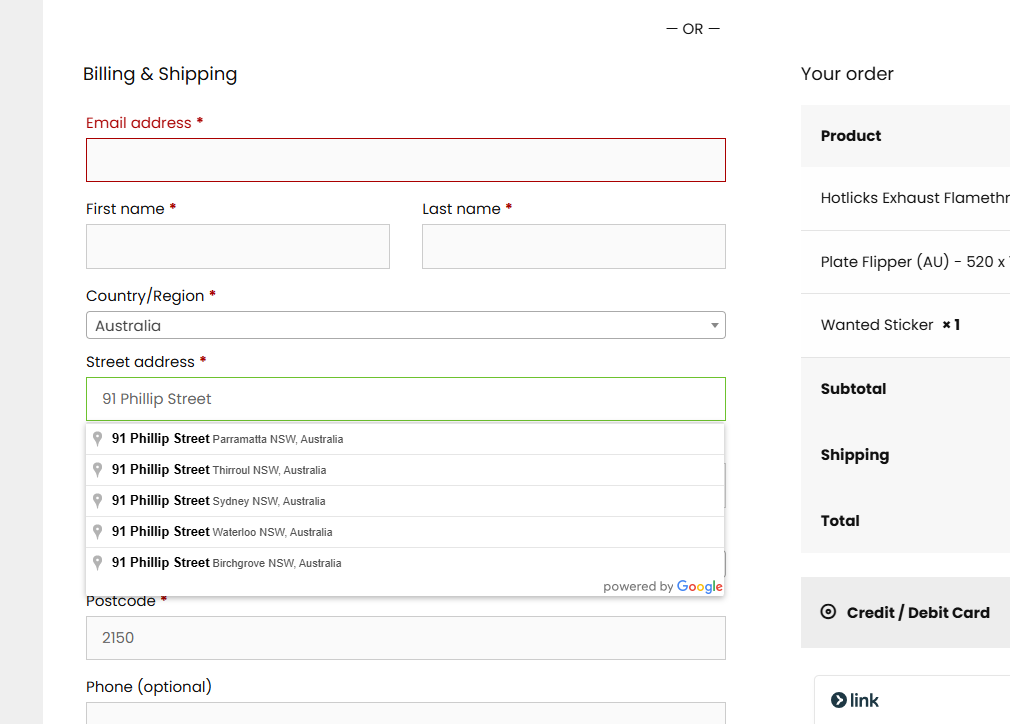The width and height of the screenshot is (1010, 724).
Task: Focus the First name field
Action: click(238, 246)
